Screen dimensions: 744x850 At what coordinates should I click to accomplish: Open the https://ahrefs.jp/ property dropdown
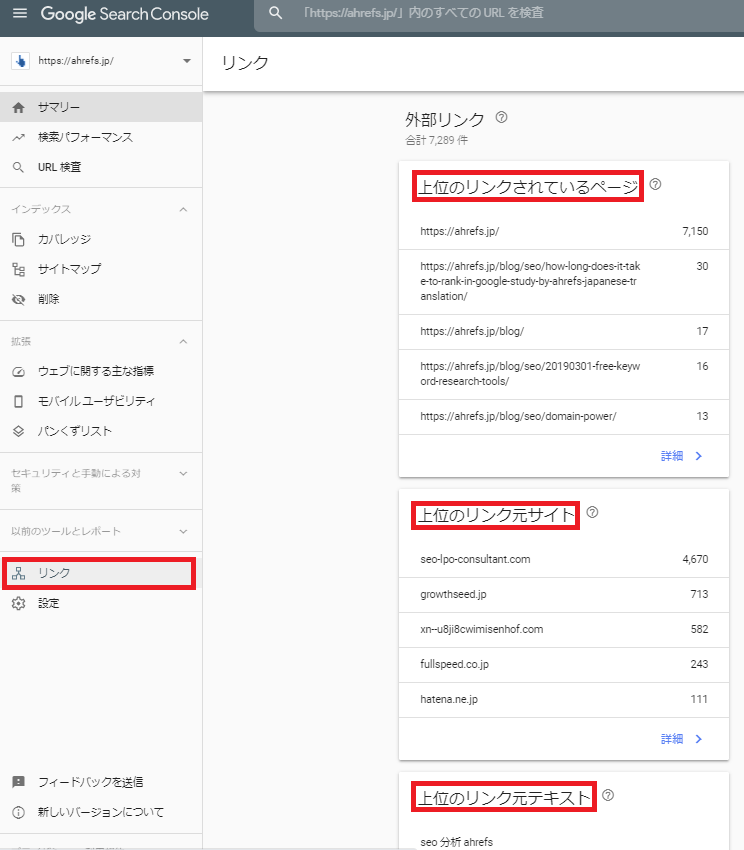[187, 61]
